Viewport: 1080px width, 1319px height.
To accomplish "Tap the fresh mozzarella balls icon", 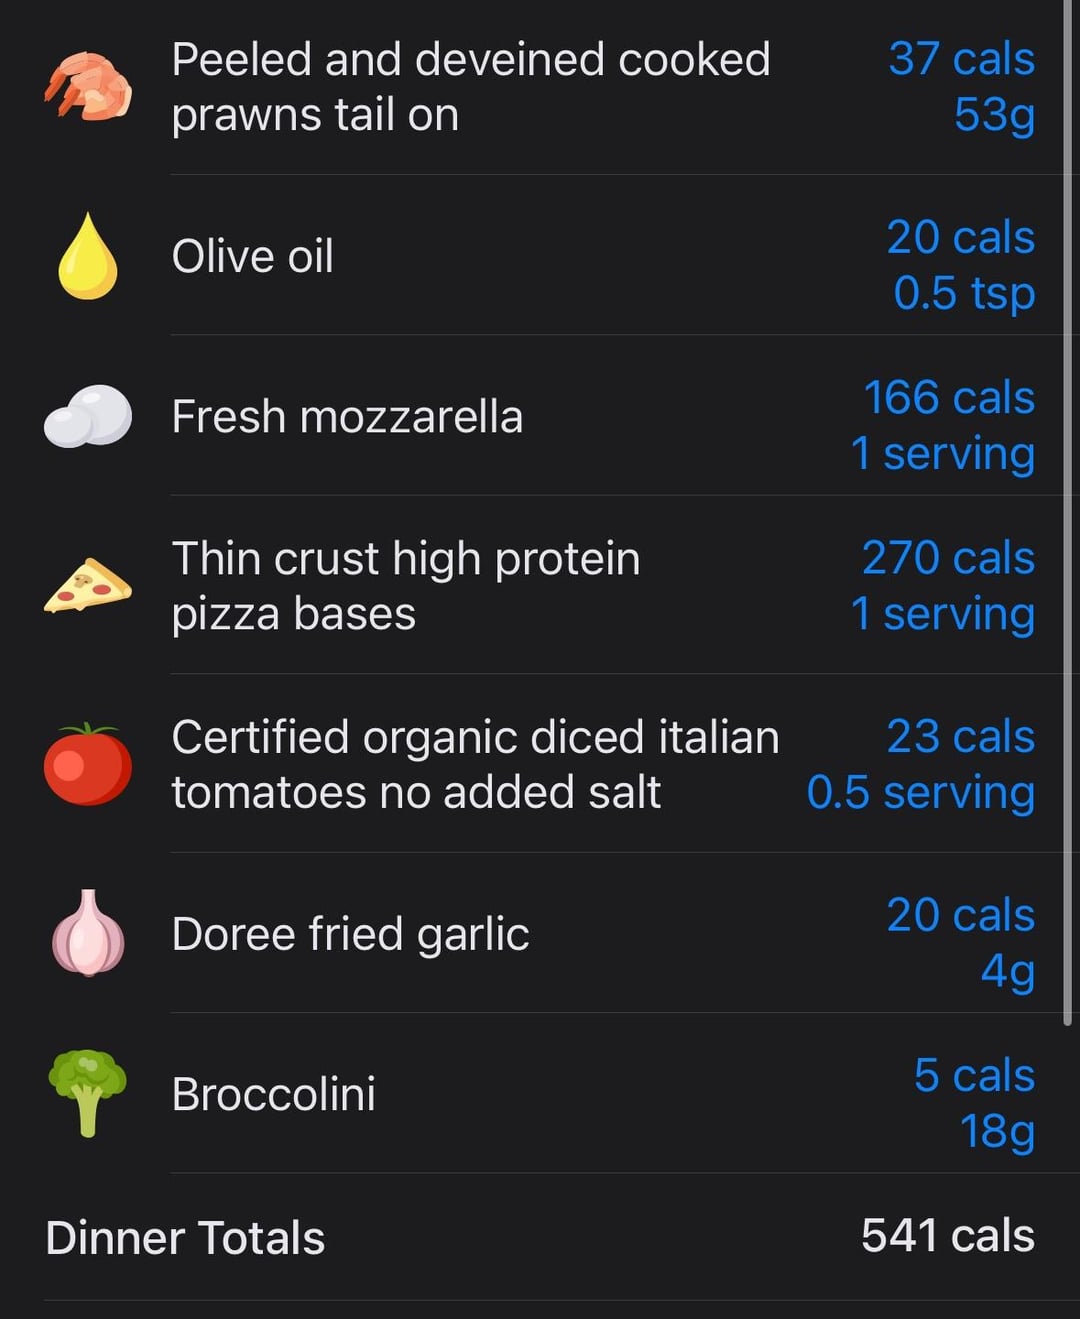I will pyautogui.click(x=88, y=416).
